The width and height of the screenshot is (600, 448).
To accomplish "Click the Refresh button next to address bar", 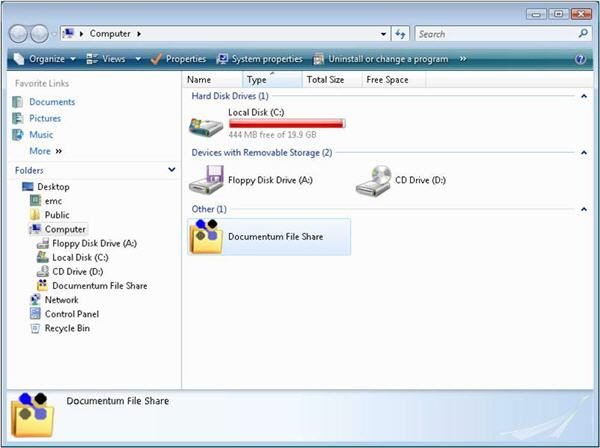I will pos(400,34).
